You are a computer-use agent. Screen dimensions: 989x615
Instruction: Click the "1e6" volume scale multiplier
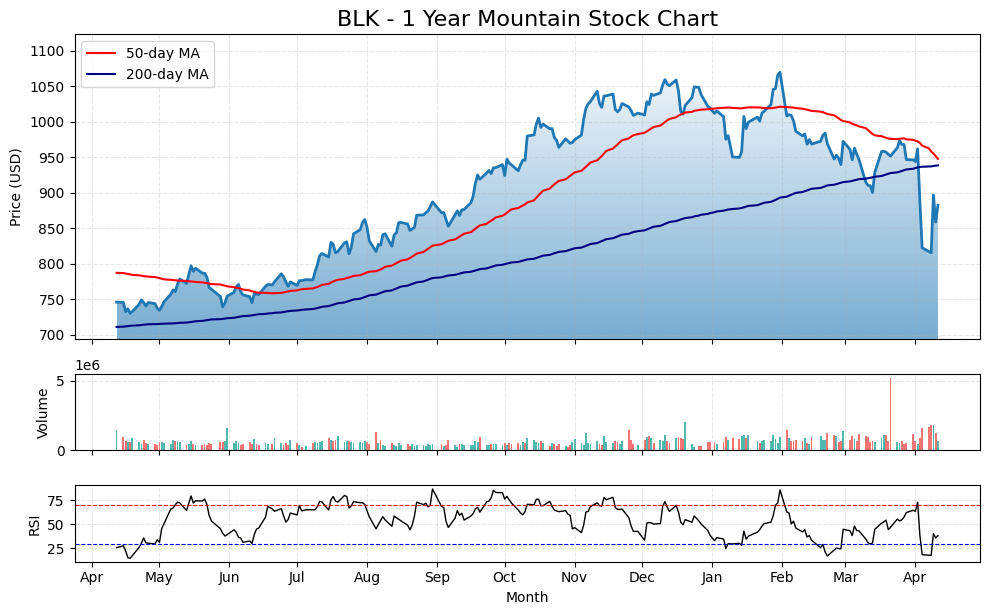(x=88, y=365)
